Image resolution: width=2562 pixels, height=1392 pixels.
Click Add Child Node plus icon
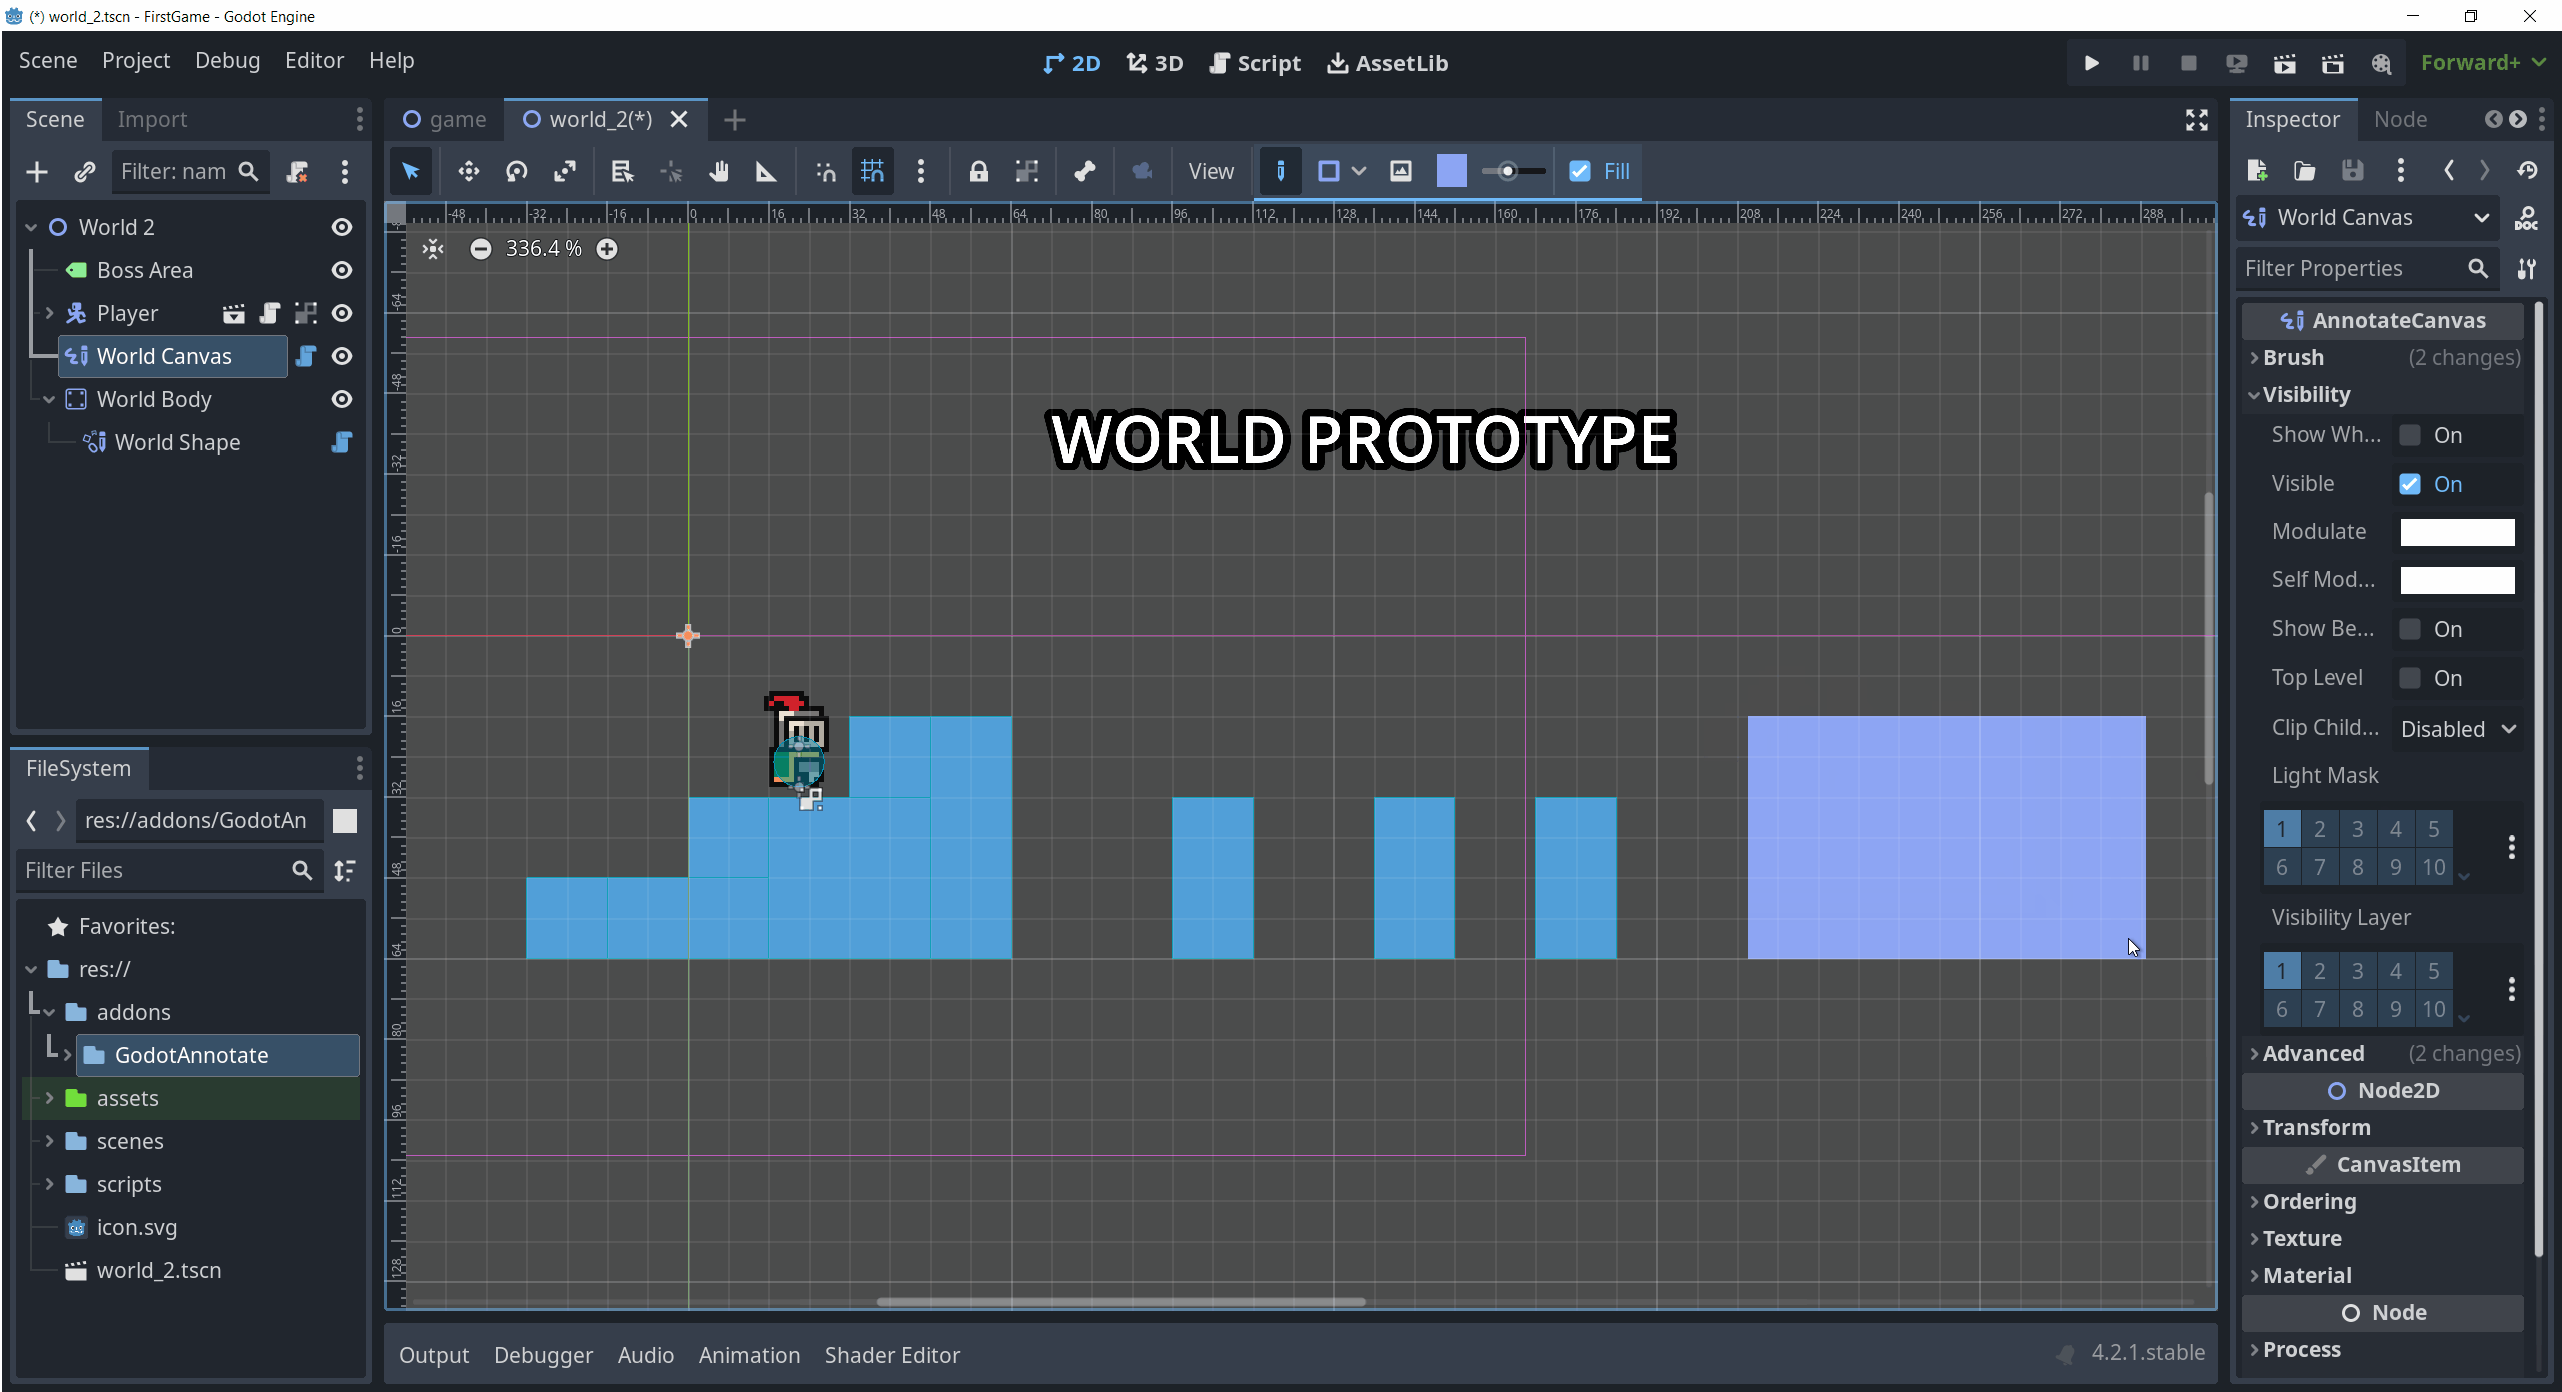(37, 172)
